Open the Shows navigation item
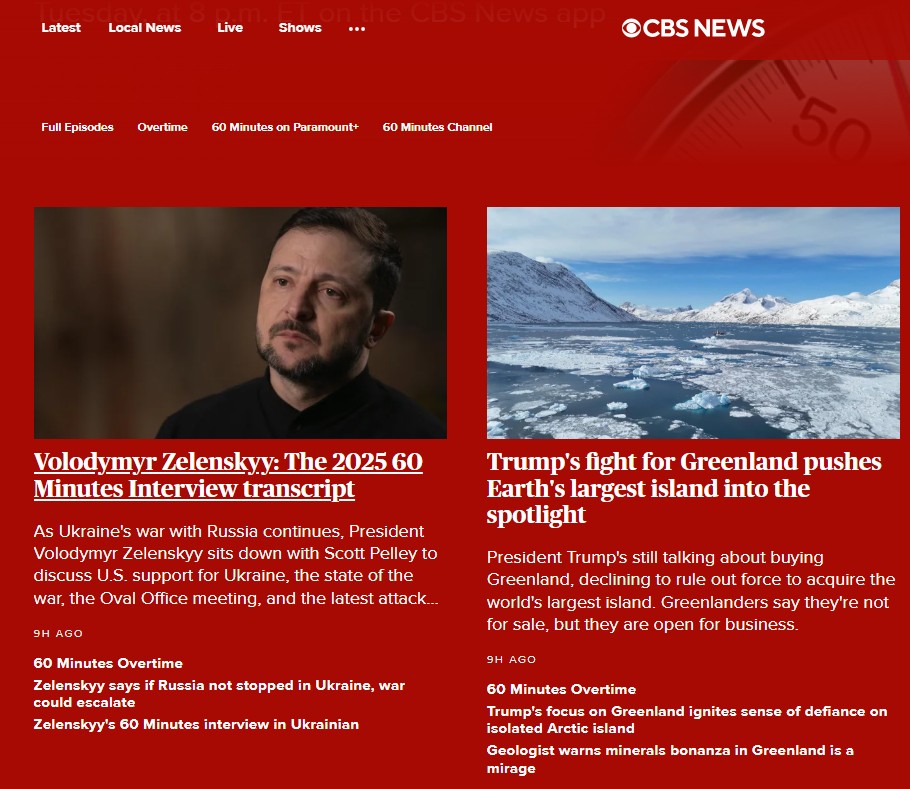The width and height of the screenshot is (910, 789). click(299, 28)
